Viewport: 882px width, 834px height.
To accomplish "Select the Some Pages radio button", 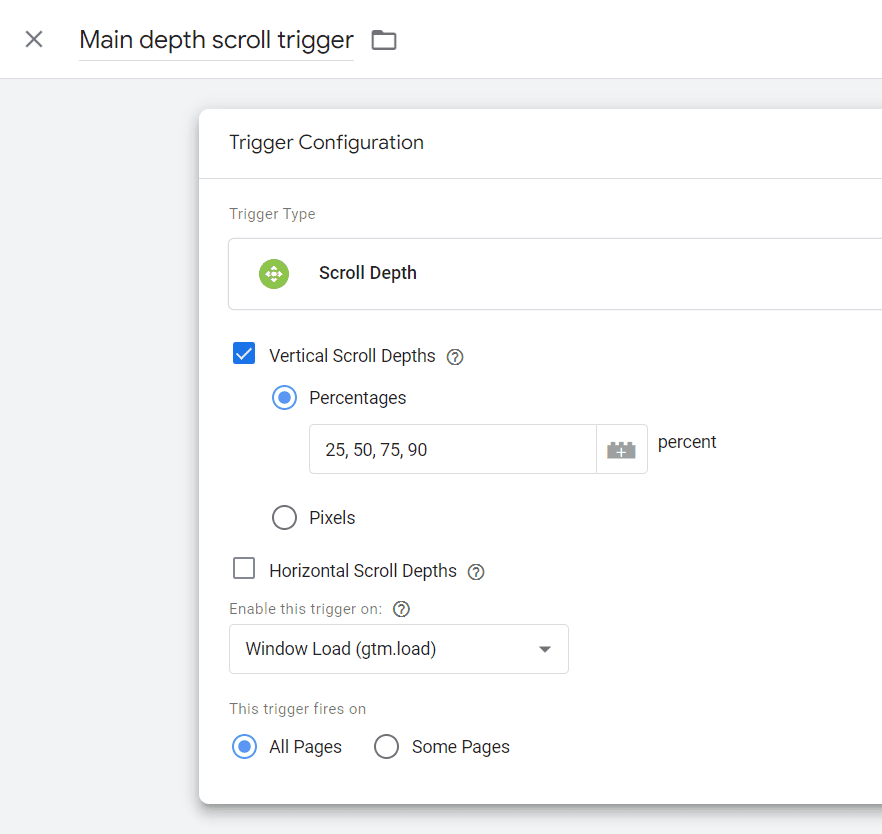I will click(x=386, y=746).
